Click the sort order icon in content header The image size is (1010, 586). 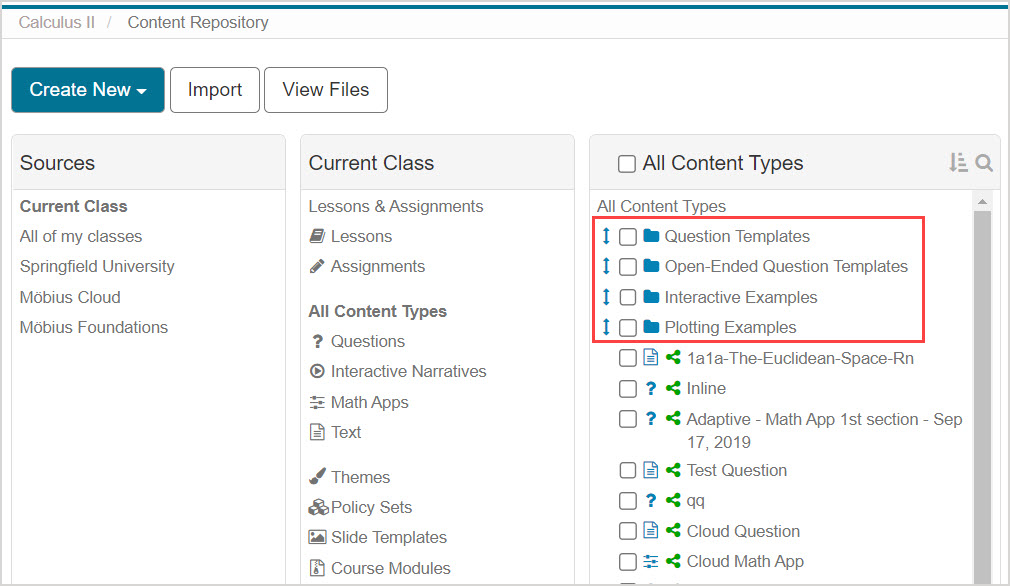point(958,163)
